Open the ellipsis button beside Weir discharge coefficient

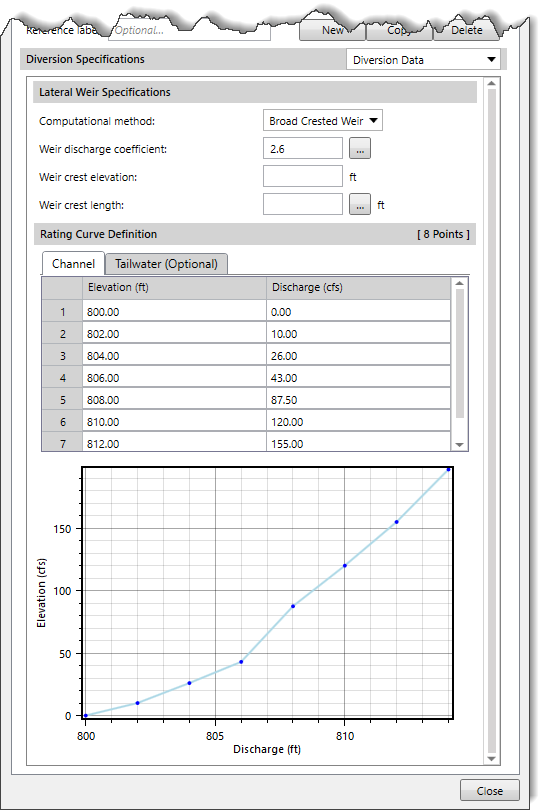pos(360,149)
